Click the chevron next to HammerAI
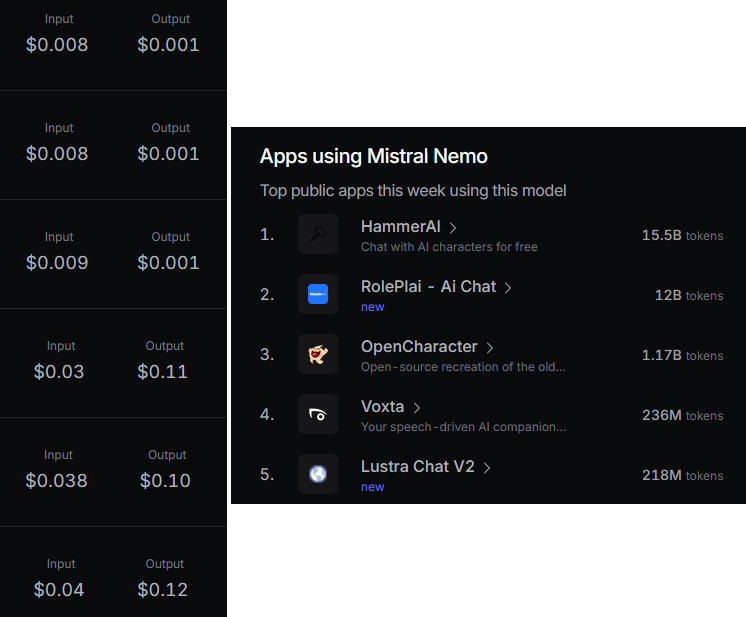 (453, 228)
